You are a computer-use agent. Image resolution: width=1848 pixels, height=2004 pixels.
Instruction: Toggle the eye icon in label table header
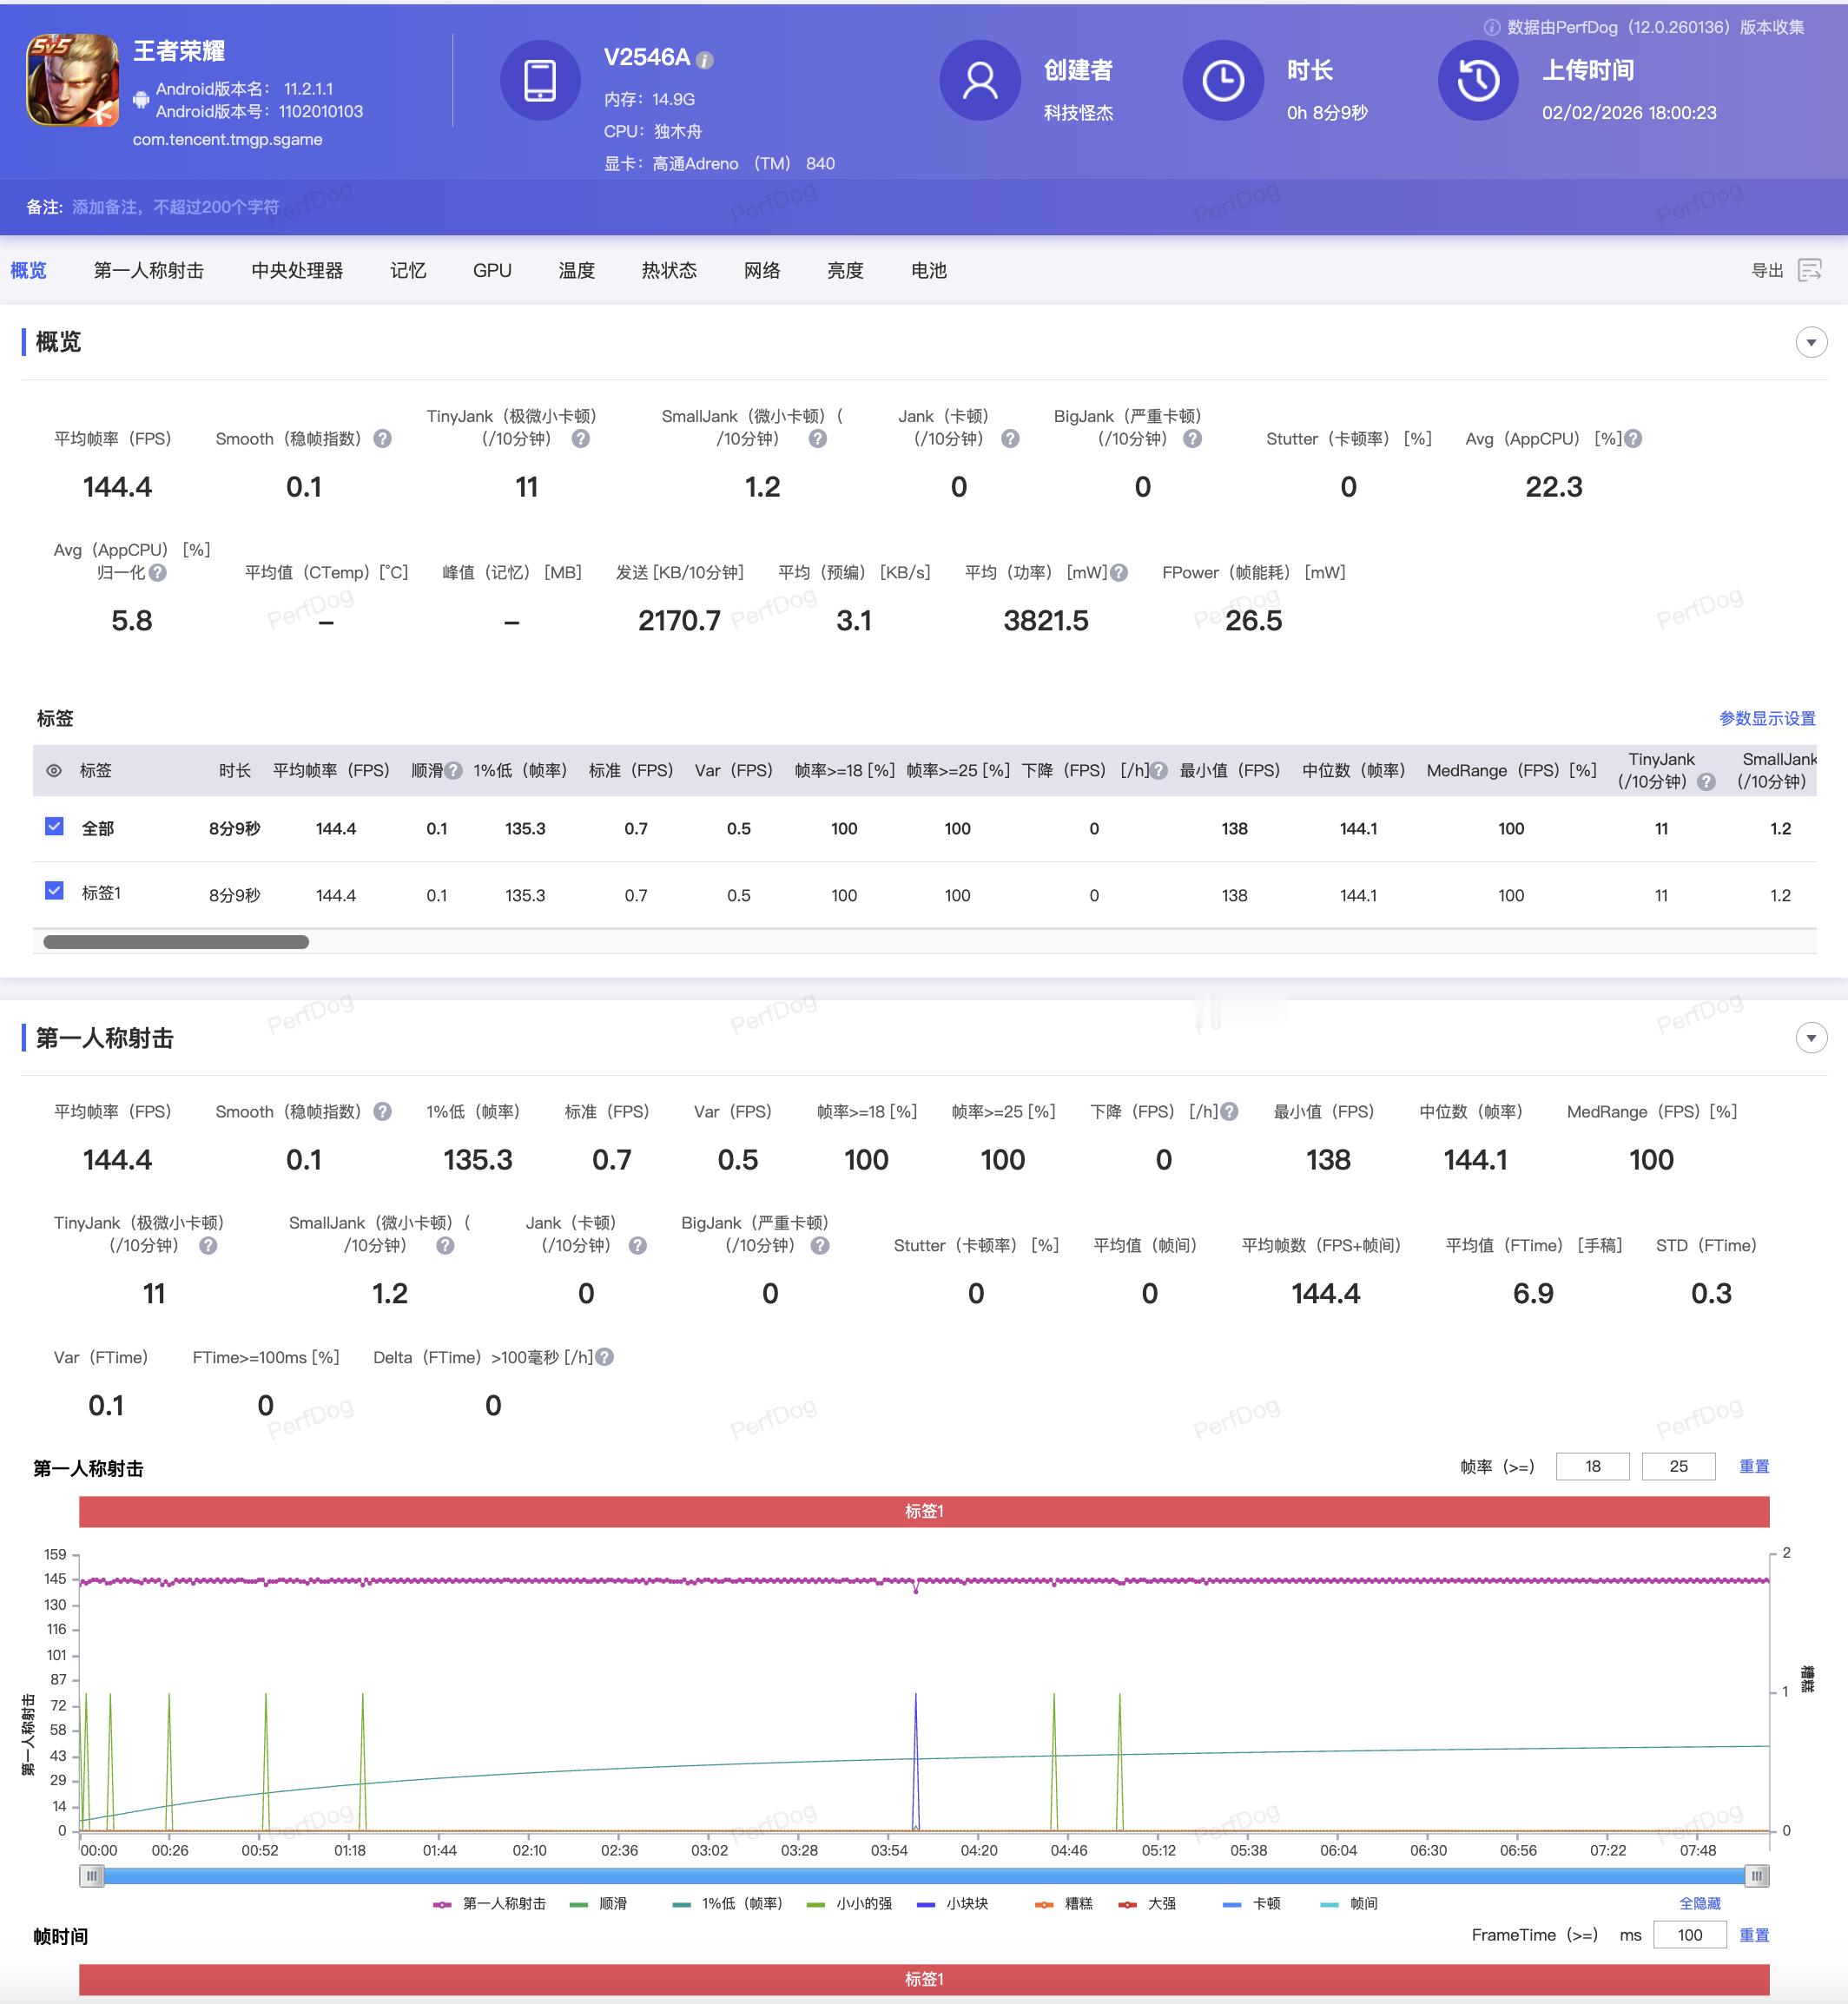[x=54, y=770]
